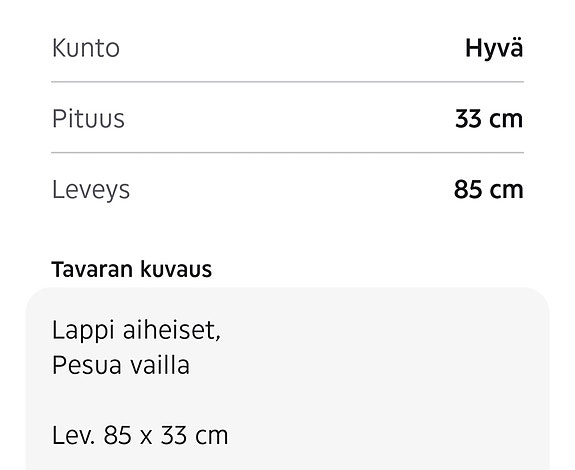This screenshot has height=470, width=575.
Task: Click the word Tavaran in the heading
Action: point(92,269)
